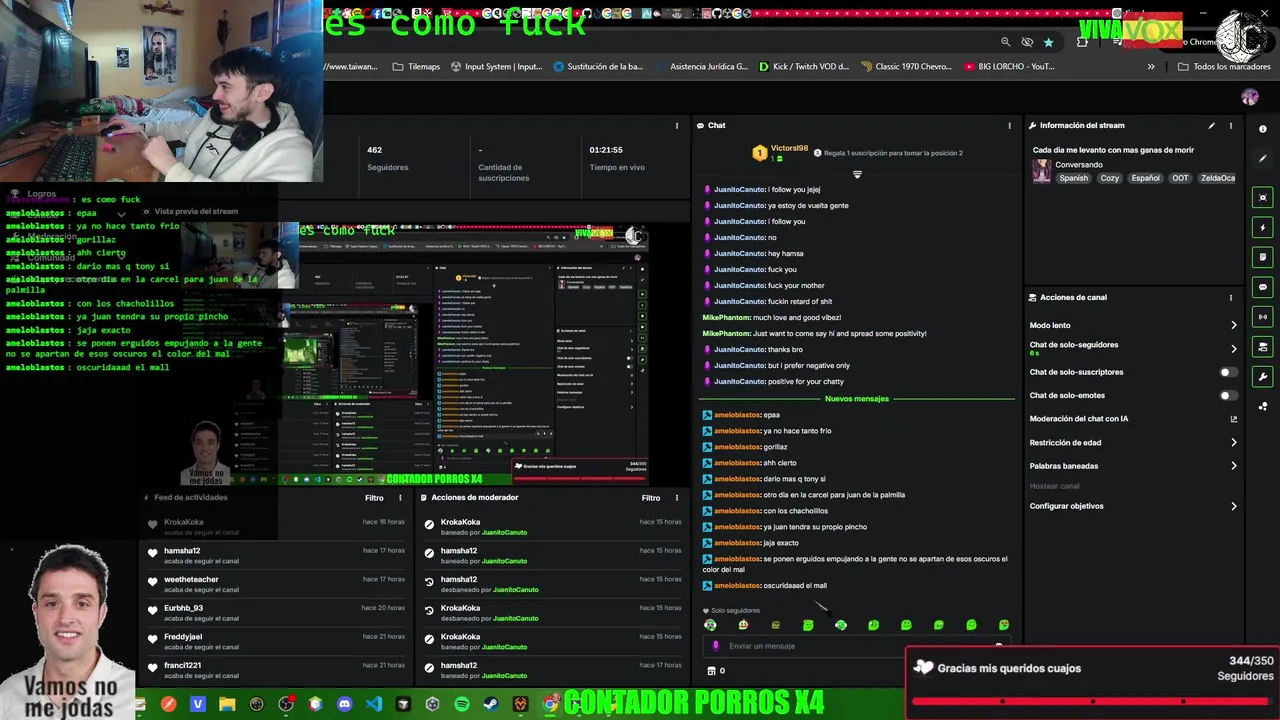Open the notes icon in the right sidebar

click(x=1263, y=257)
